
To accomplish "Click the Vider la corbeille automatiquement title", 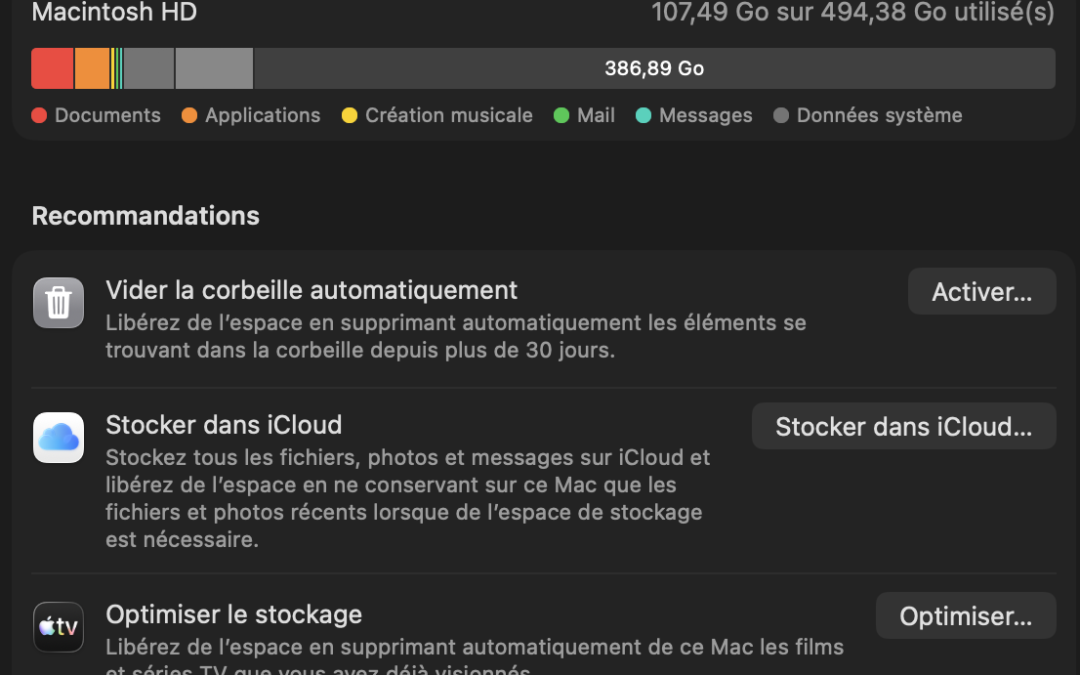I will [x=312, y=290].
